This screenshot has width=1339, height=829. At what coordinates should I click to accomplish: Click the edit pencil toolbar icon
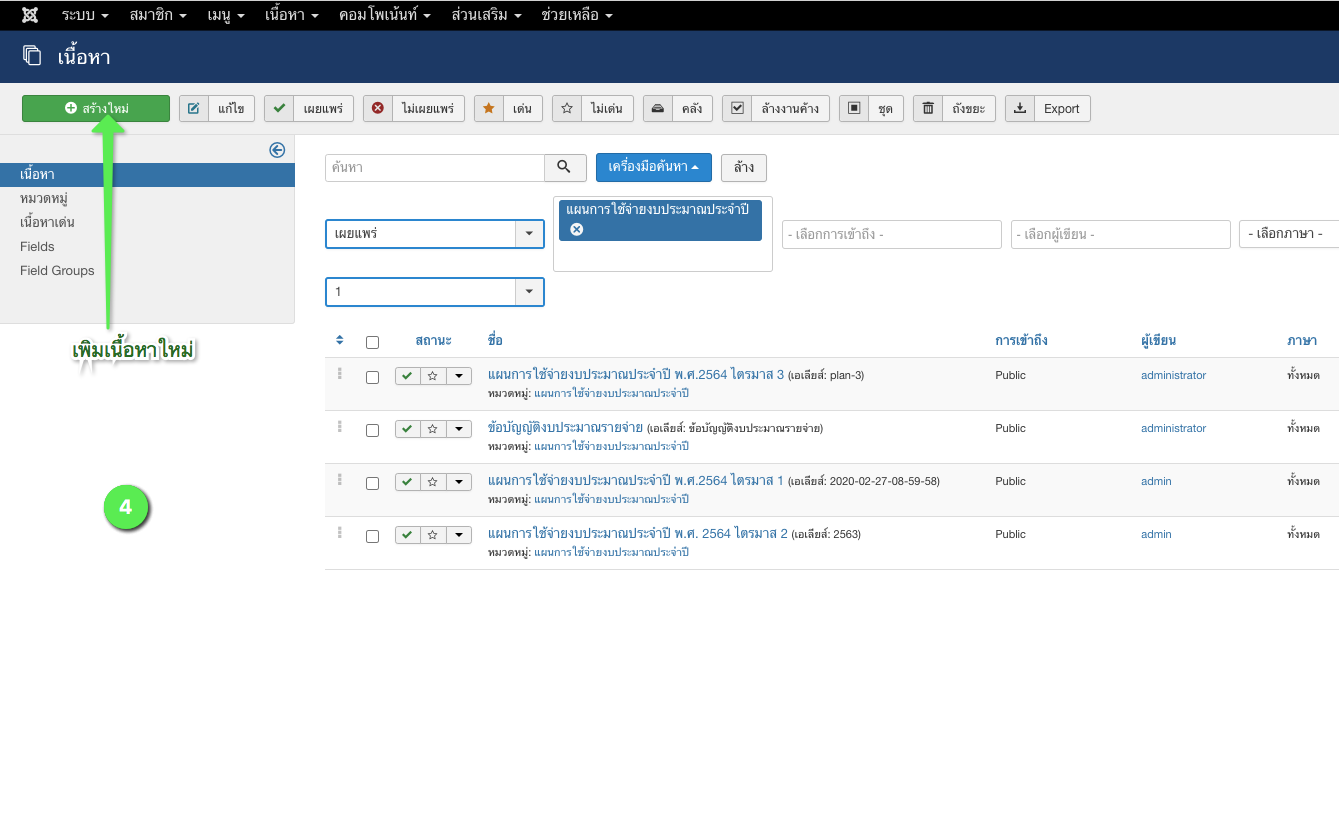[194, 108]
